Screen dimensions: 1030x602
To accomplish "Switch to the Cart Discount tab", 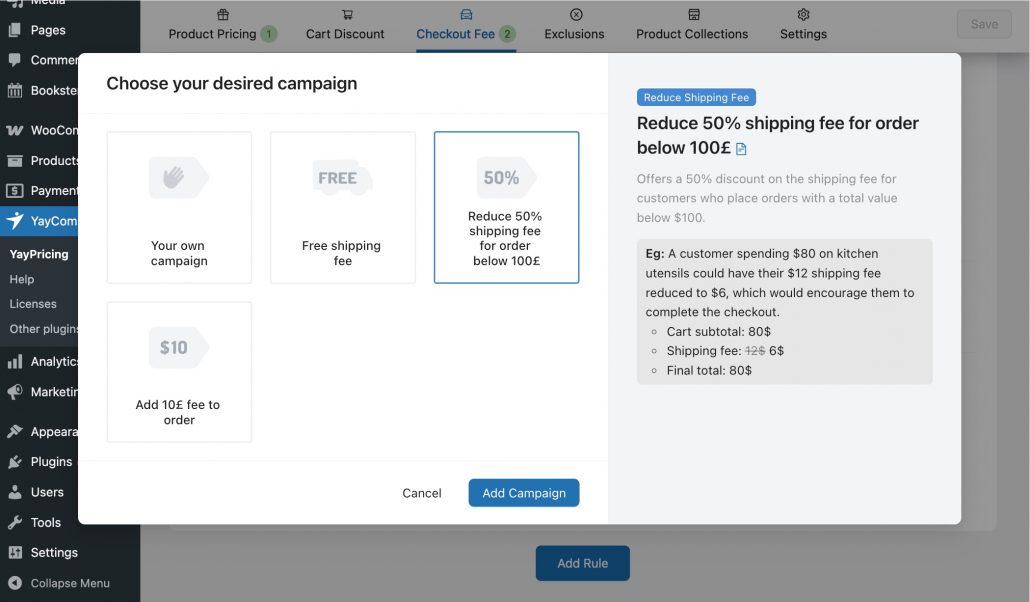I will click(345, 26).
